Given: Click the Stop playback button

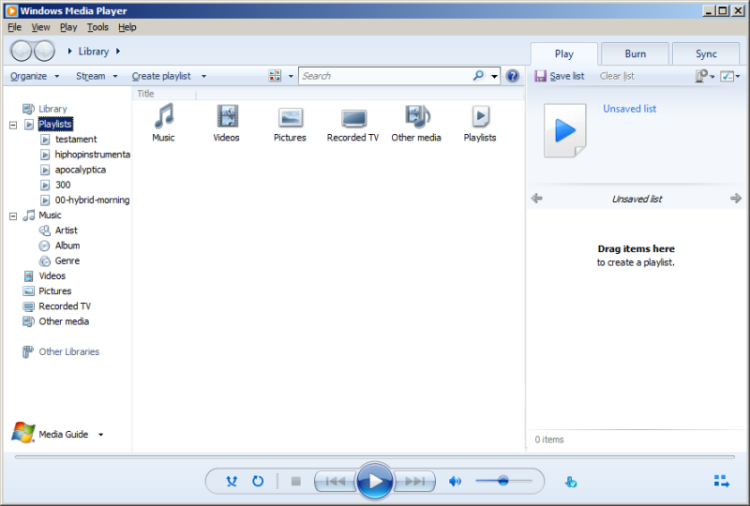Looking at the screenshot, I should point(296,481).
